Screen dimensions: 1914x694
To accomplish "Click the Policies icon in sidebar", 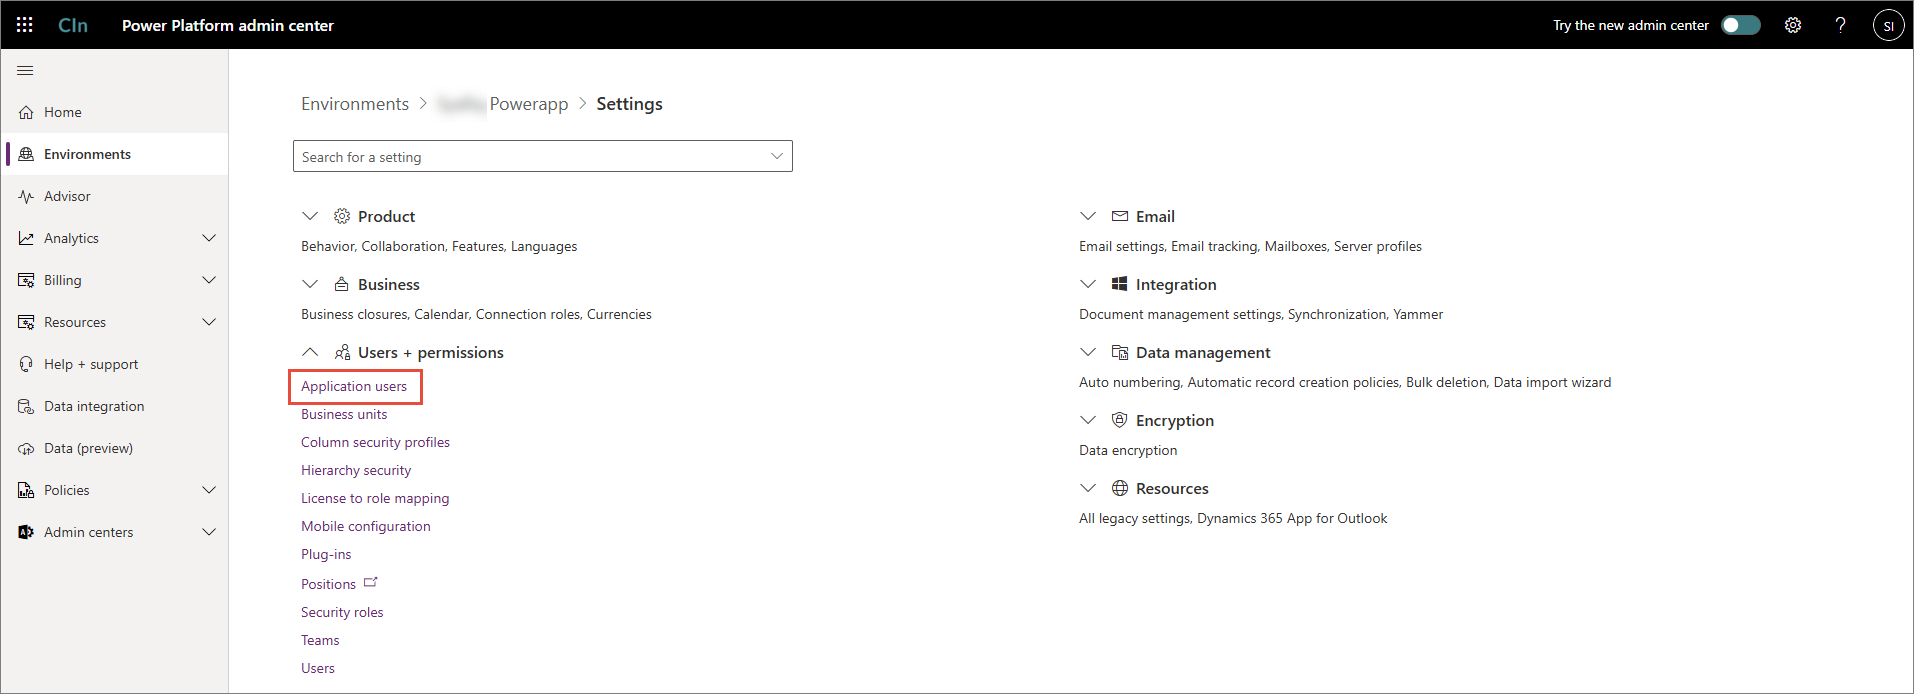I will point(26,490).
